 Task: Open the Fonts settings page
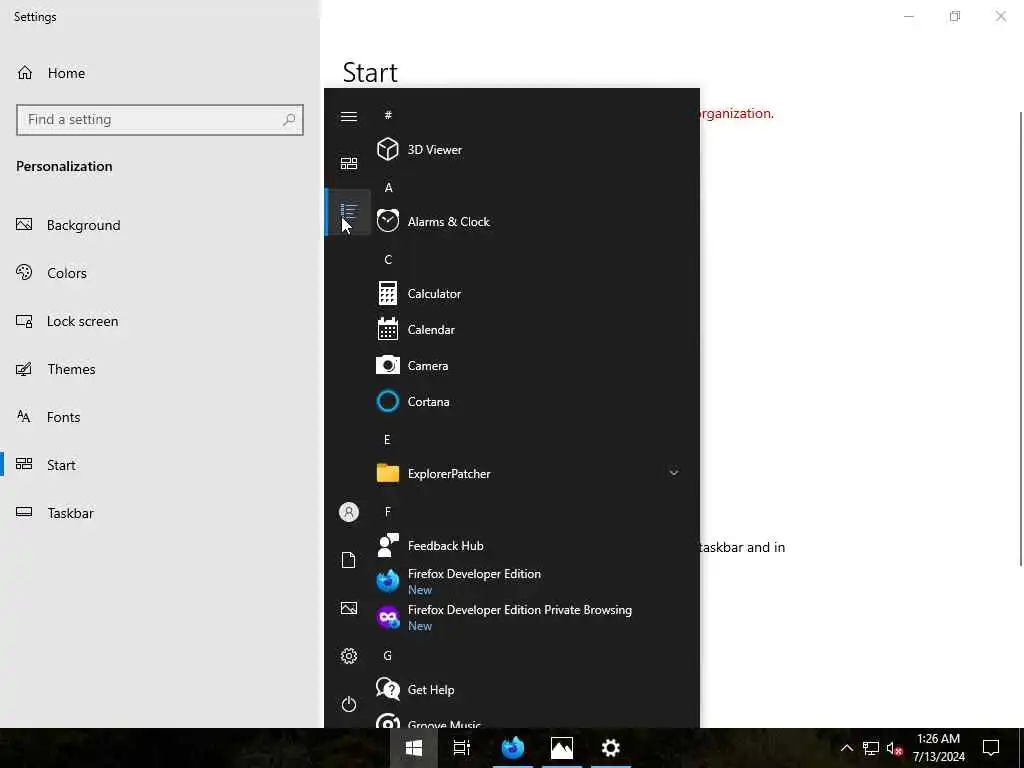[x=160, y=417]
